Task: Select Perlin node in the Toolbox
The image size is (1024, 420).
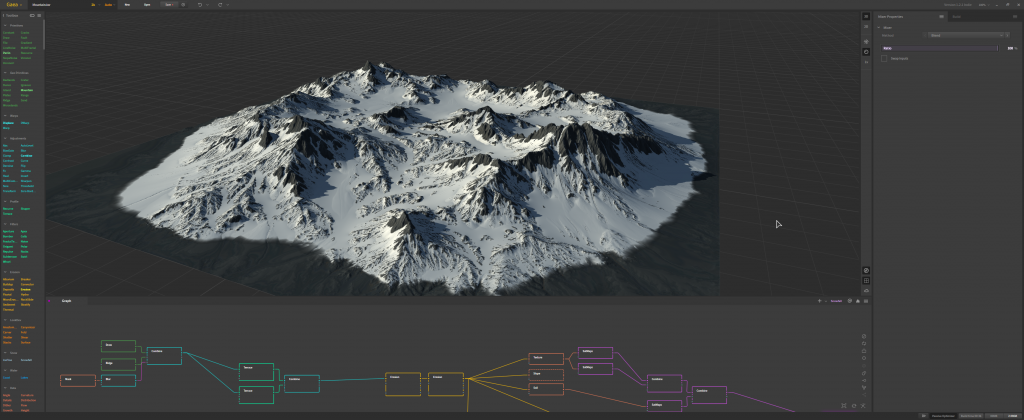Action: coord(7,53)
